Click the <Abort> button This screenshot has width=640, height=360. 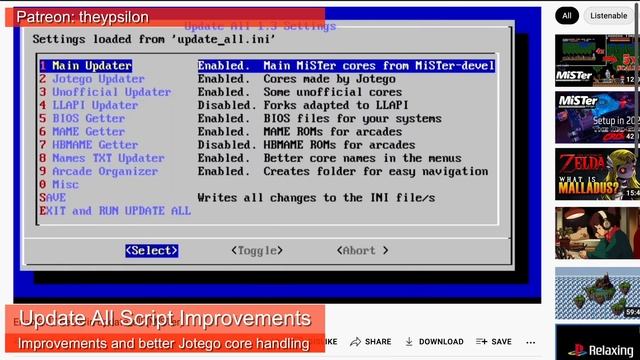point(362,251)
